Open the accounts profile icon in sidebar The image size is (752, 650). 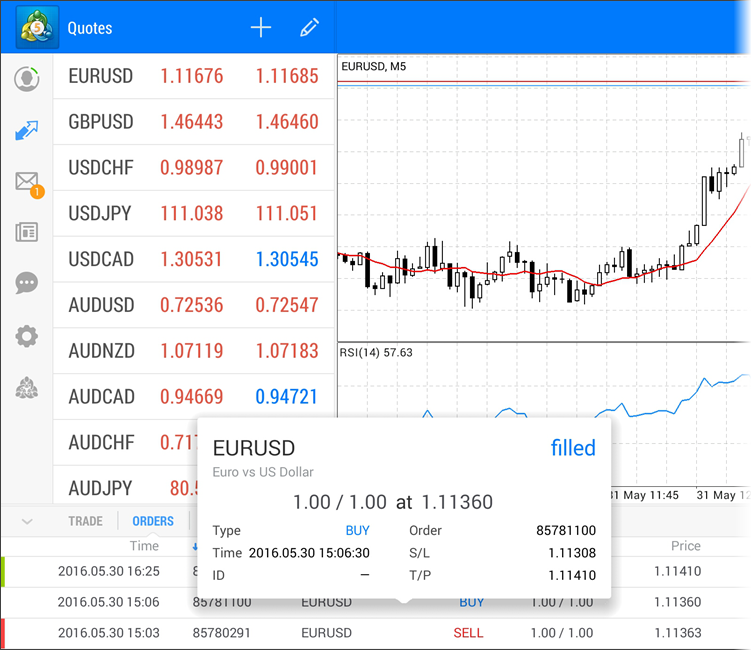tap(27, 78)
